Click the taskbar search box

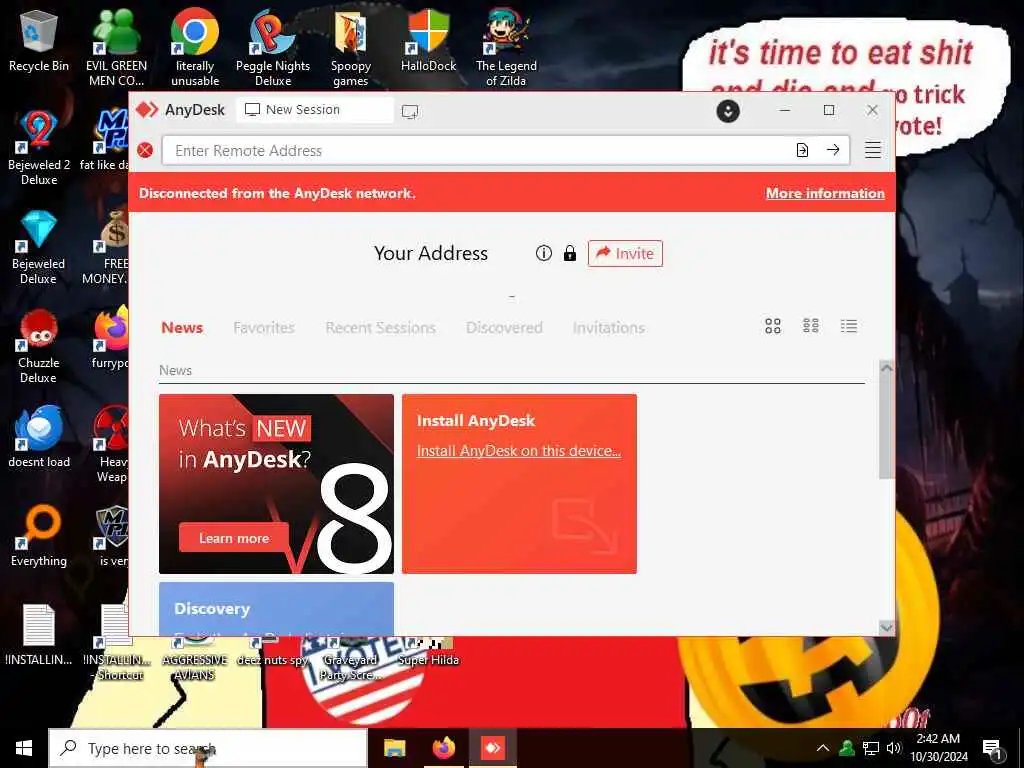pyautogui.click(x=208, y=748)
